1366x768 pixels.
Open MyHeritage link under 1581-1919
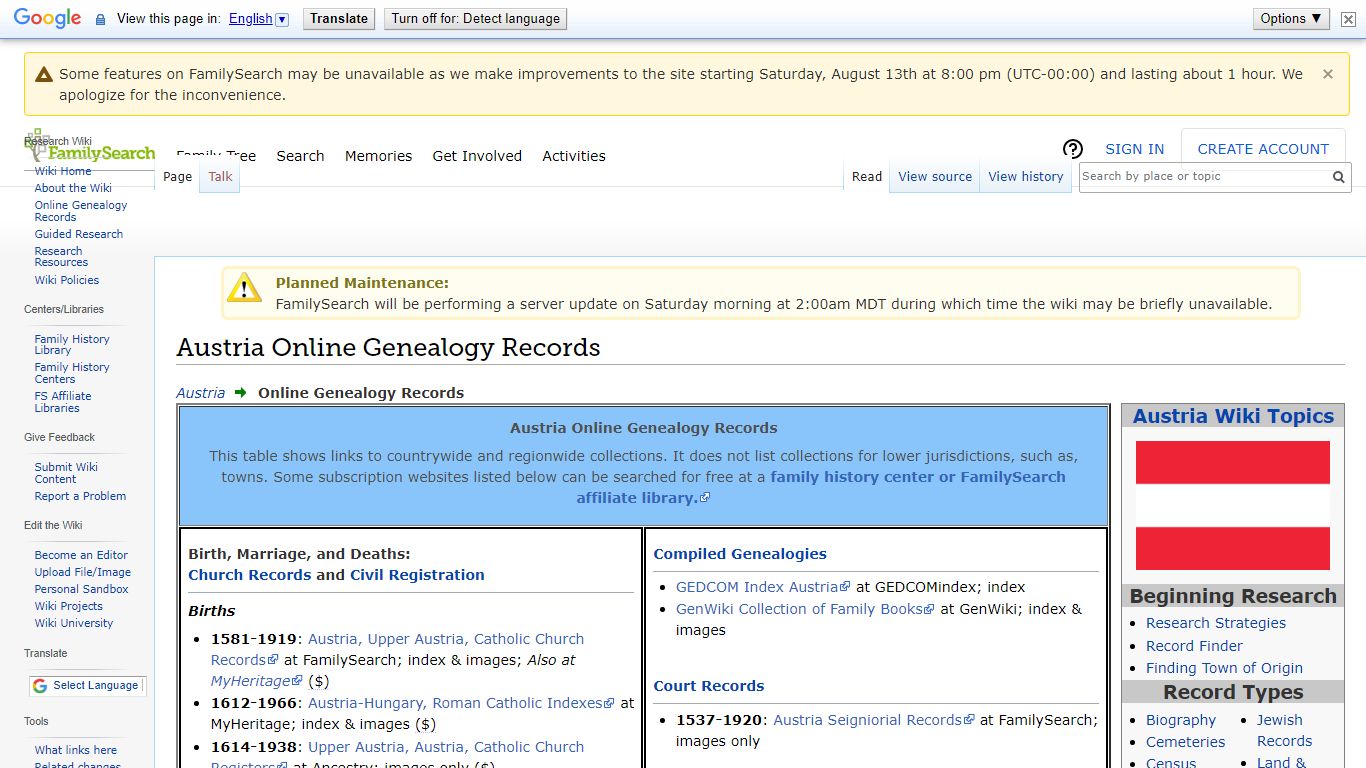(256, 681)
